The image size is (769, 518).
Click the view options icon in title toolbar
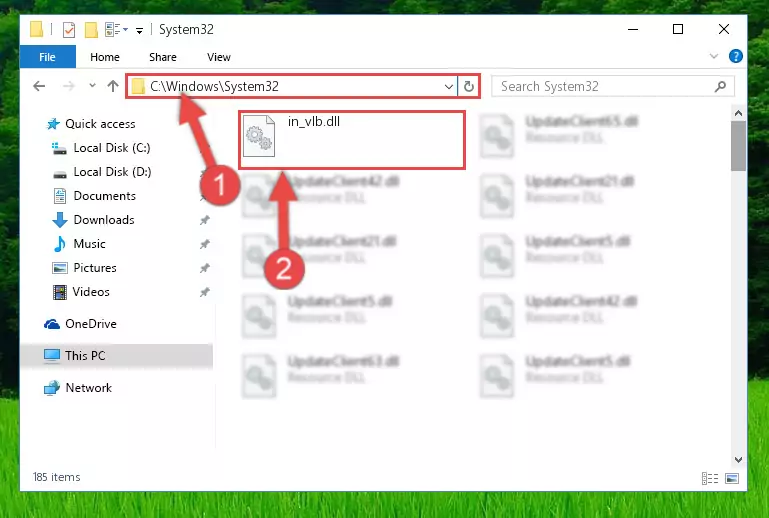click(x=116, y=30)
